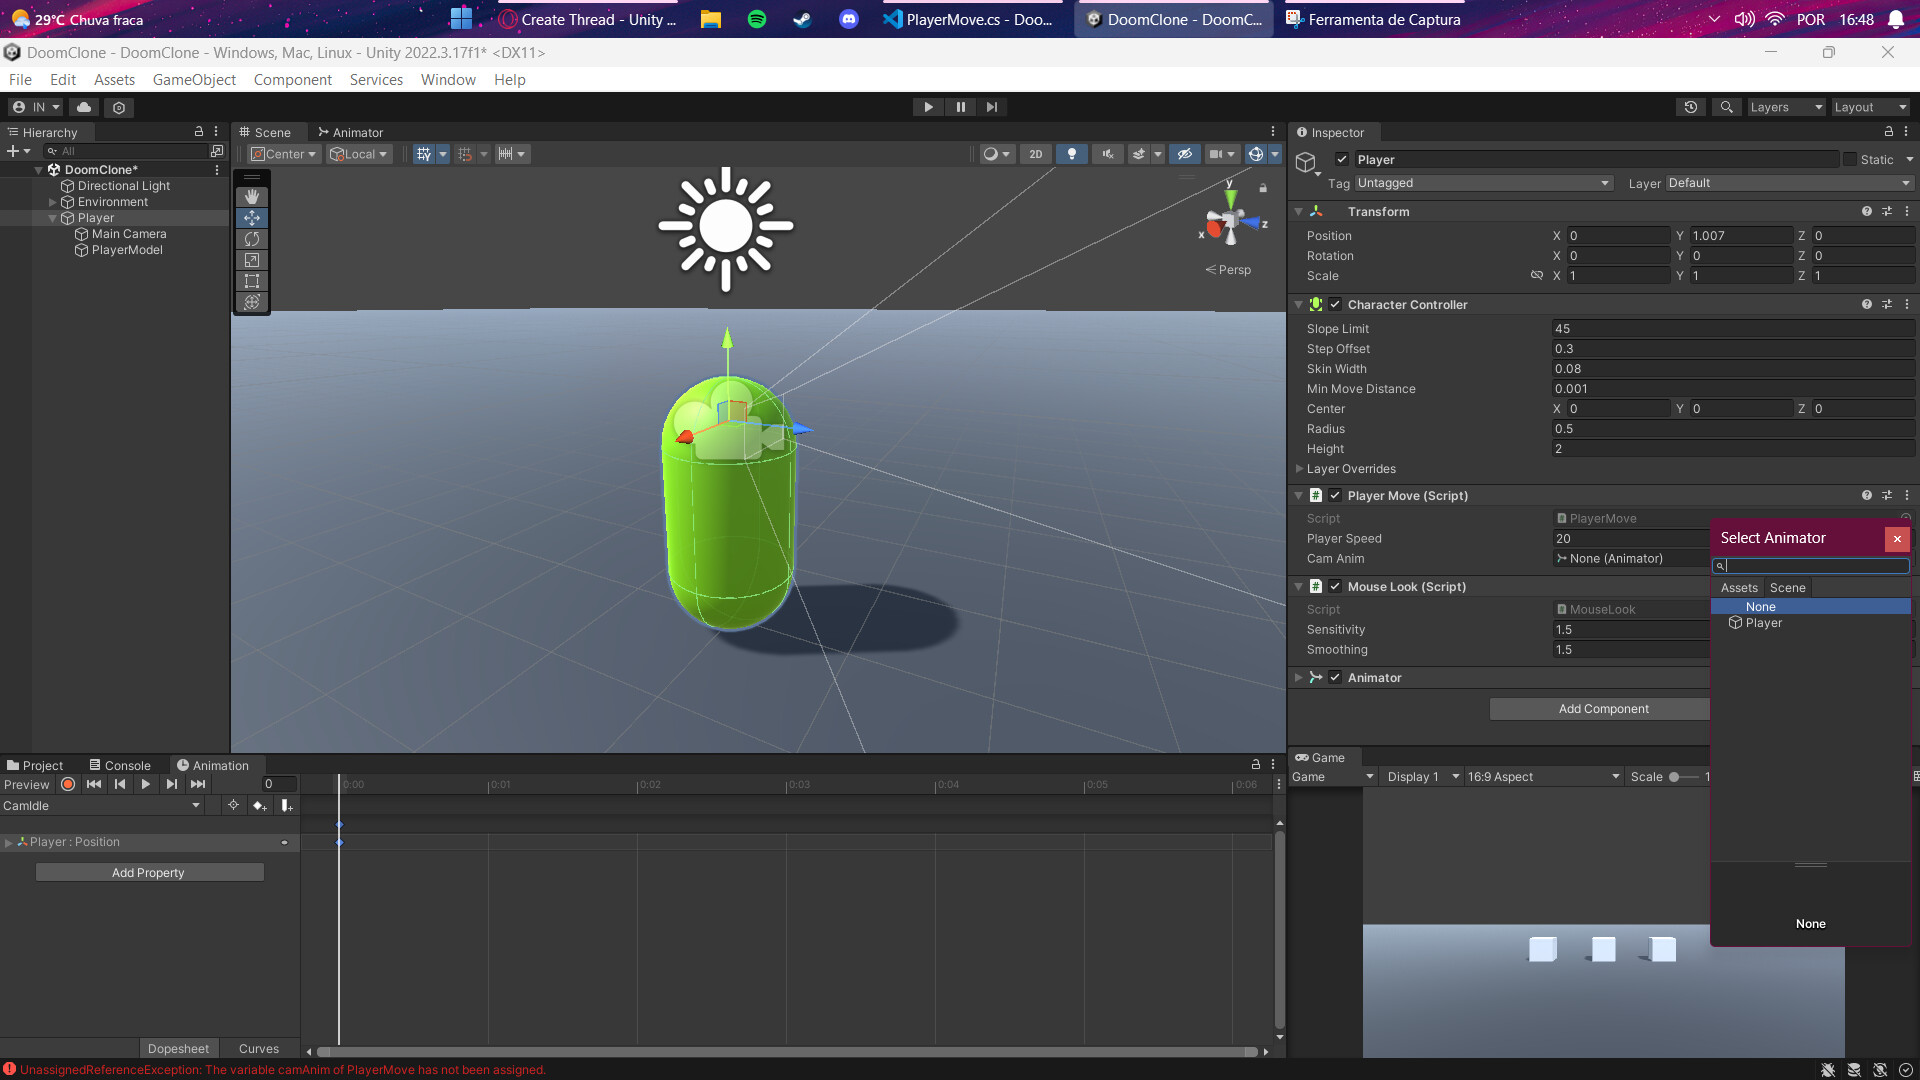
Task: Add a keyframe in the Animation window
Action: (x=259, y=805)
